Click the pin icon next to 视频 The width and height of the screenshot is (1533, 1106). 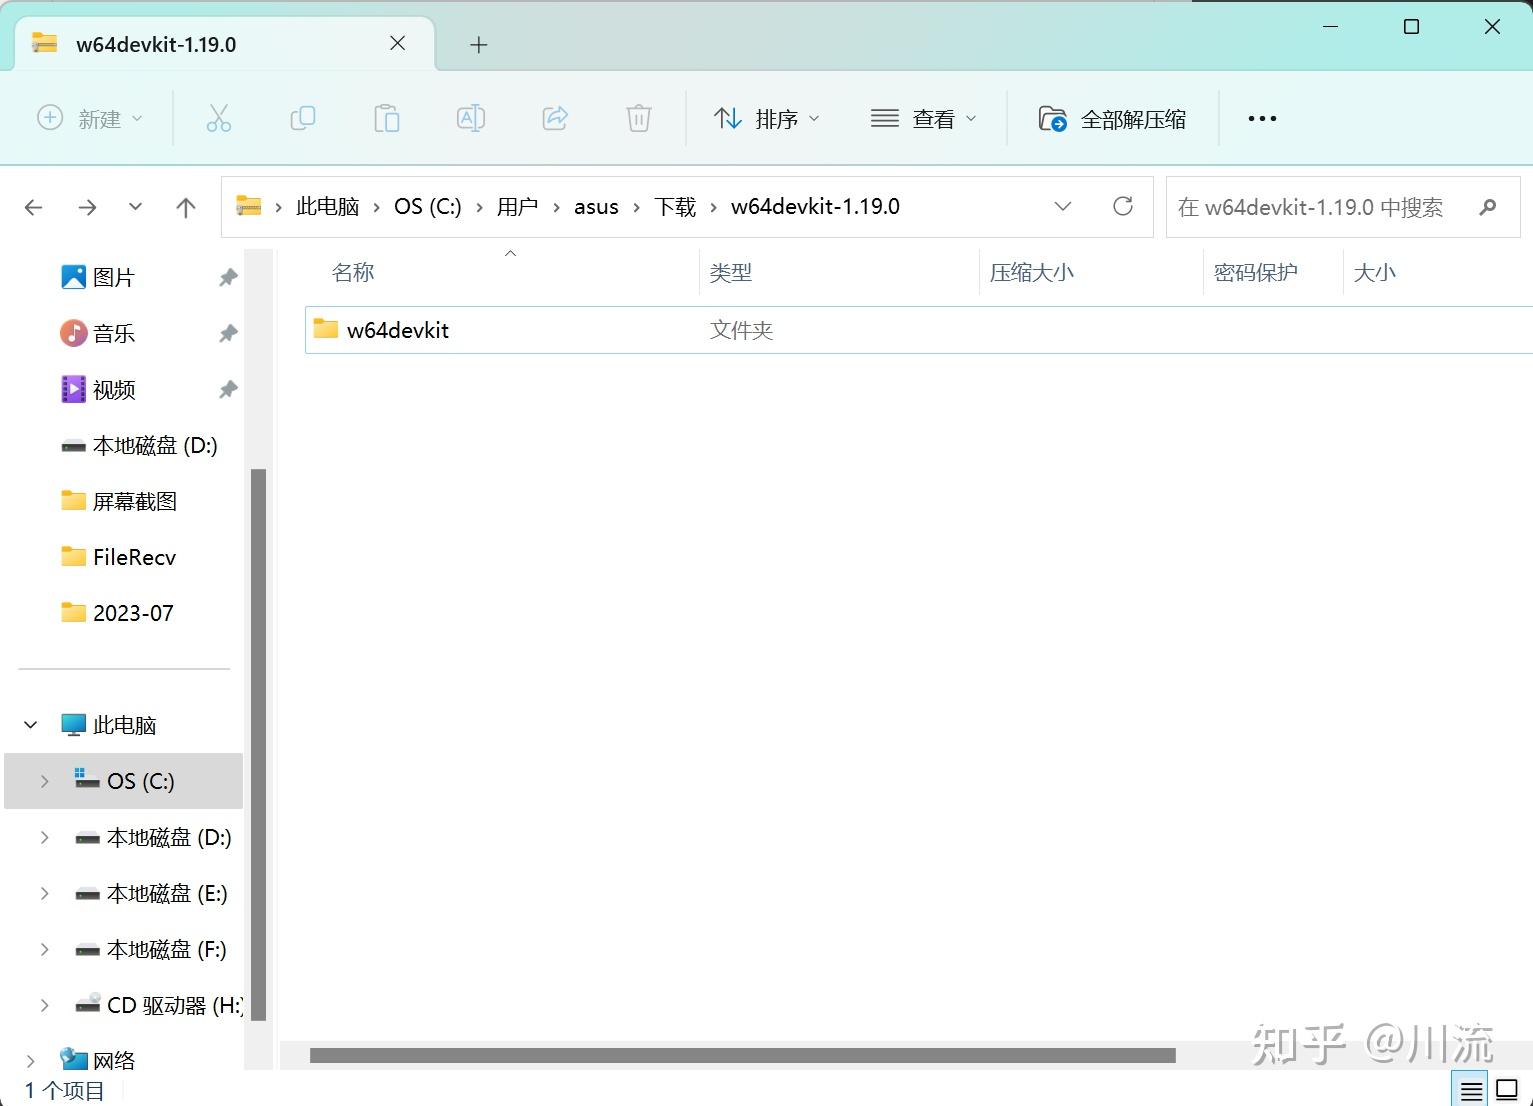pos(228,389)
